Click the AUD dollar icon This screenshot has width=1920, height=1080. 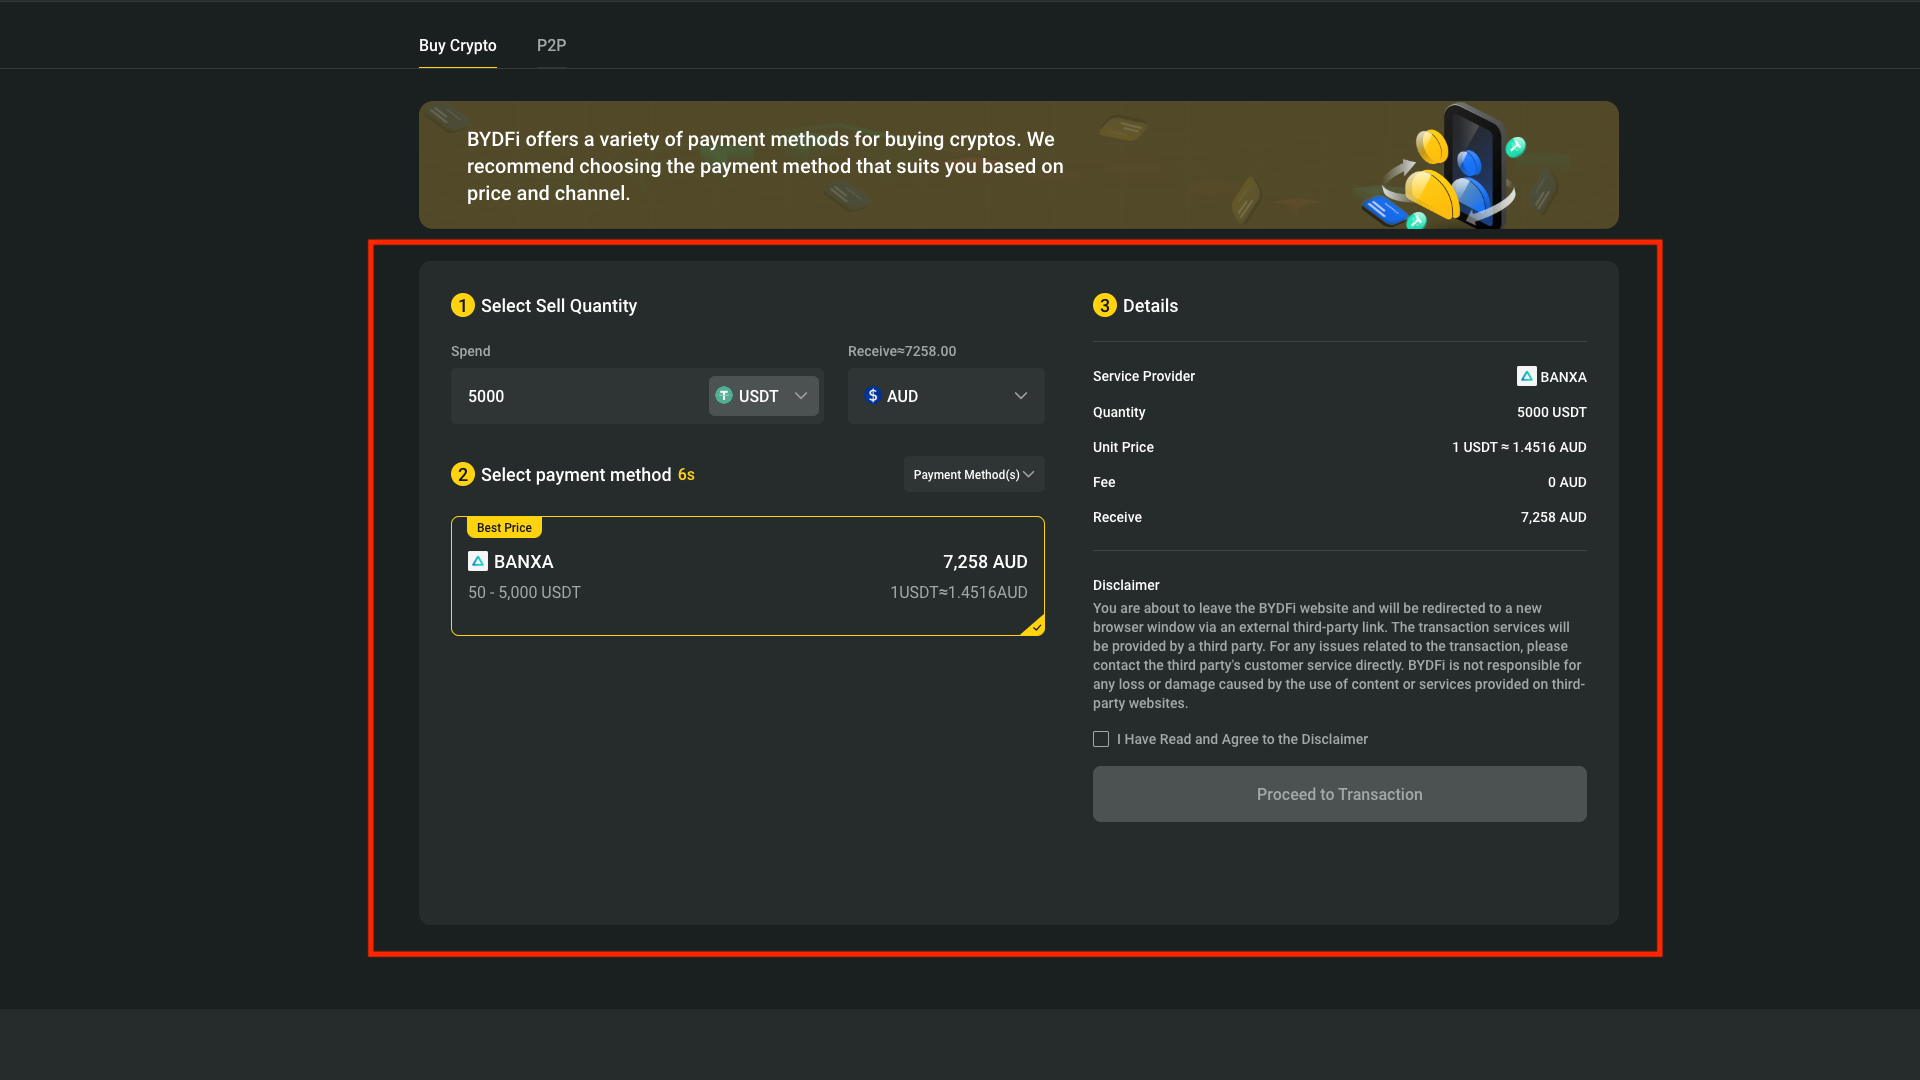873,396
